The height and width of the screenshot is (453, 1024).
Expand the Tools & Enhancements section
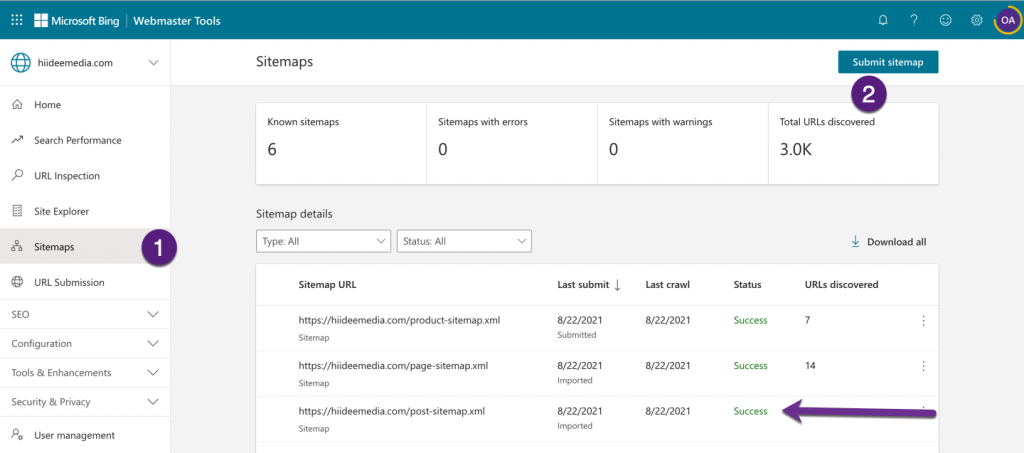pyautogui.click(x=85, y=373)
